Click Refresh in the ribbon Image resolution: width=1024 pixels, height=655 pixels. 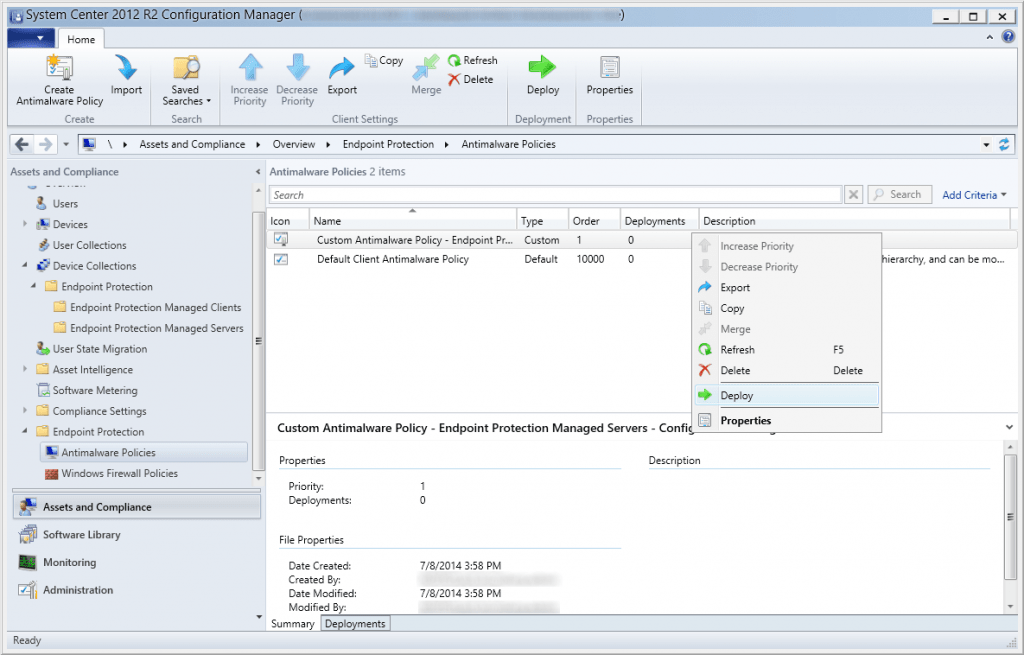click(473, 60)
